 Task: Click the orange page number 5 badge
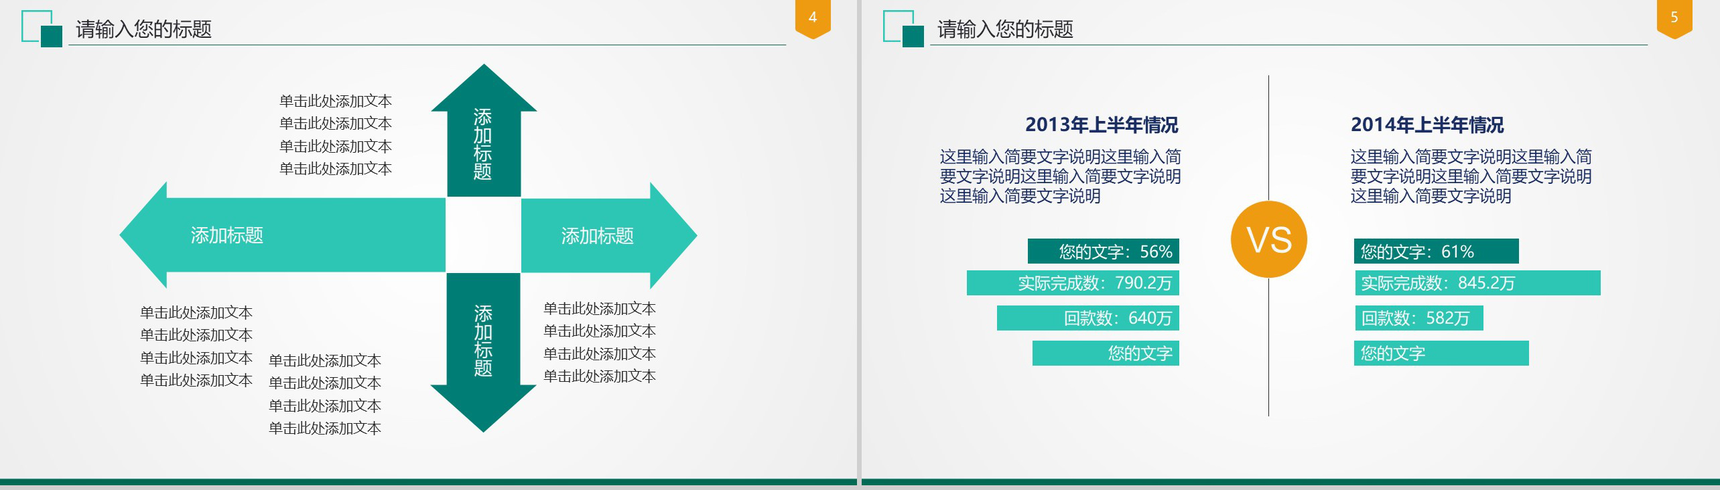[1674, 18]
